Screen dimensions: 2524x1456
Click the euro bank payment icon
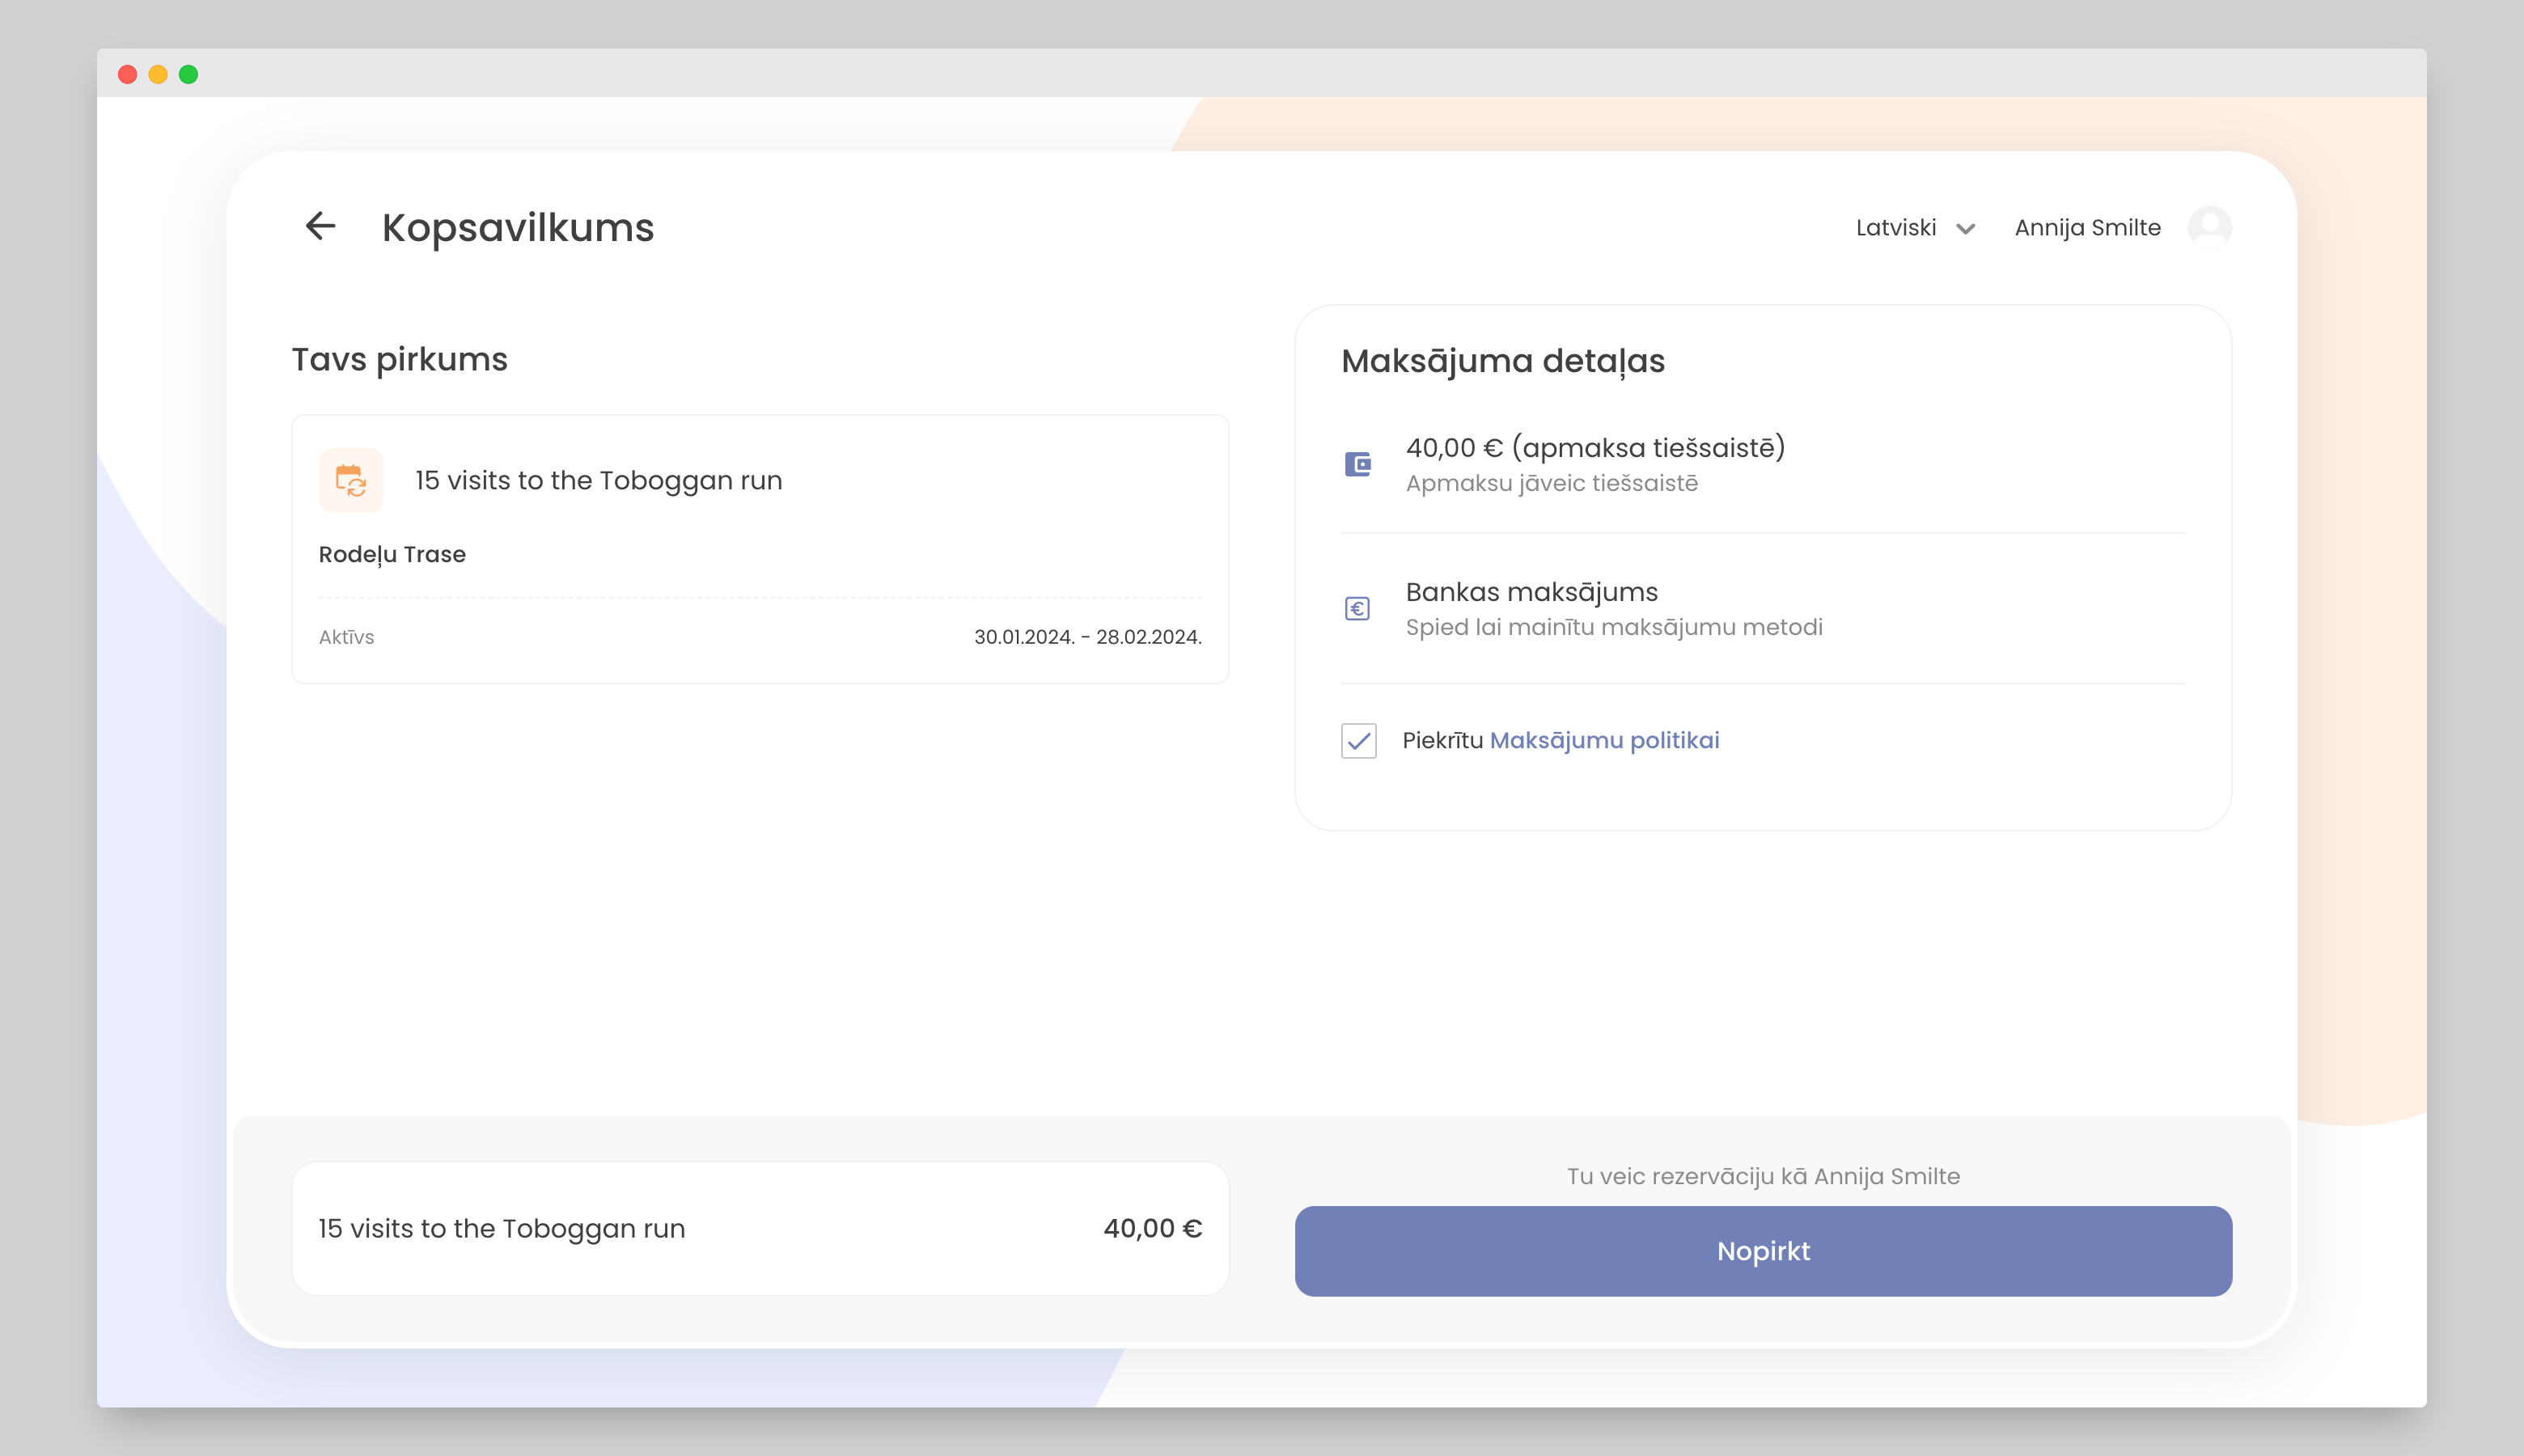1357,608
